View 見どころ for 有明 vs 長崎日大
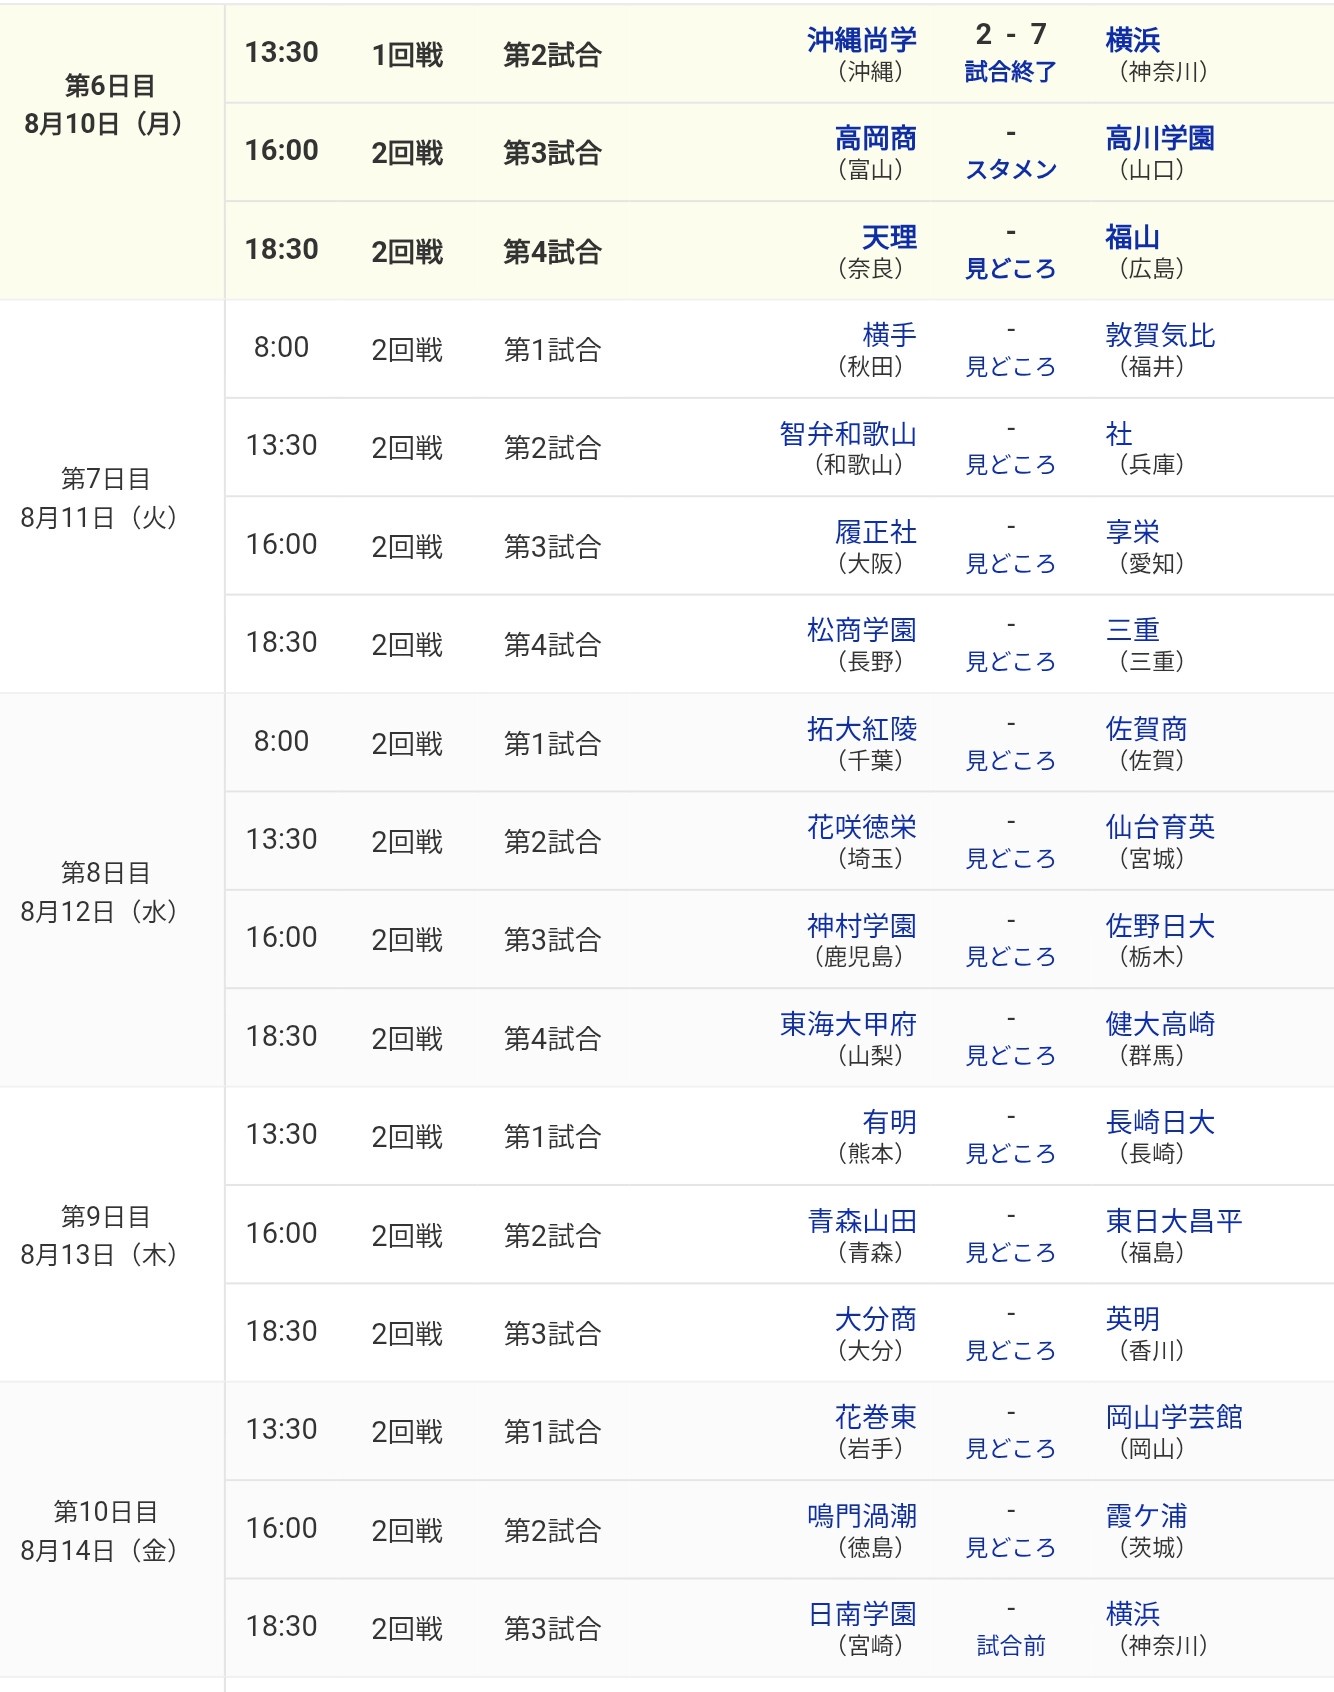Viewport: 1334px width, 1692px height. (x=1010, y=1154)
